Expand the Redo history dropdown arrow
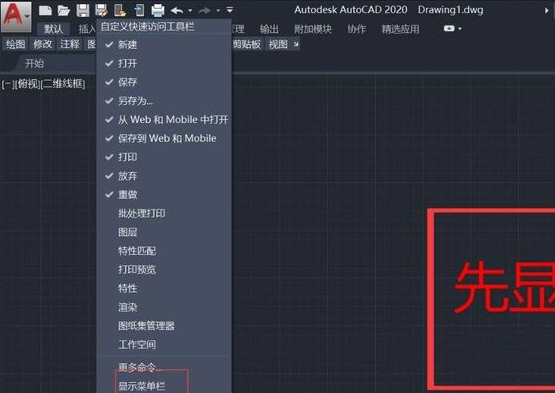555x393 pixels. pos(218,11)
